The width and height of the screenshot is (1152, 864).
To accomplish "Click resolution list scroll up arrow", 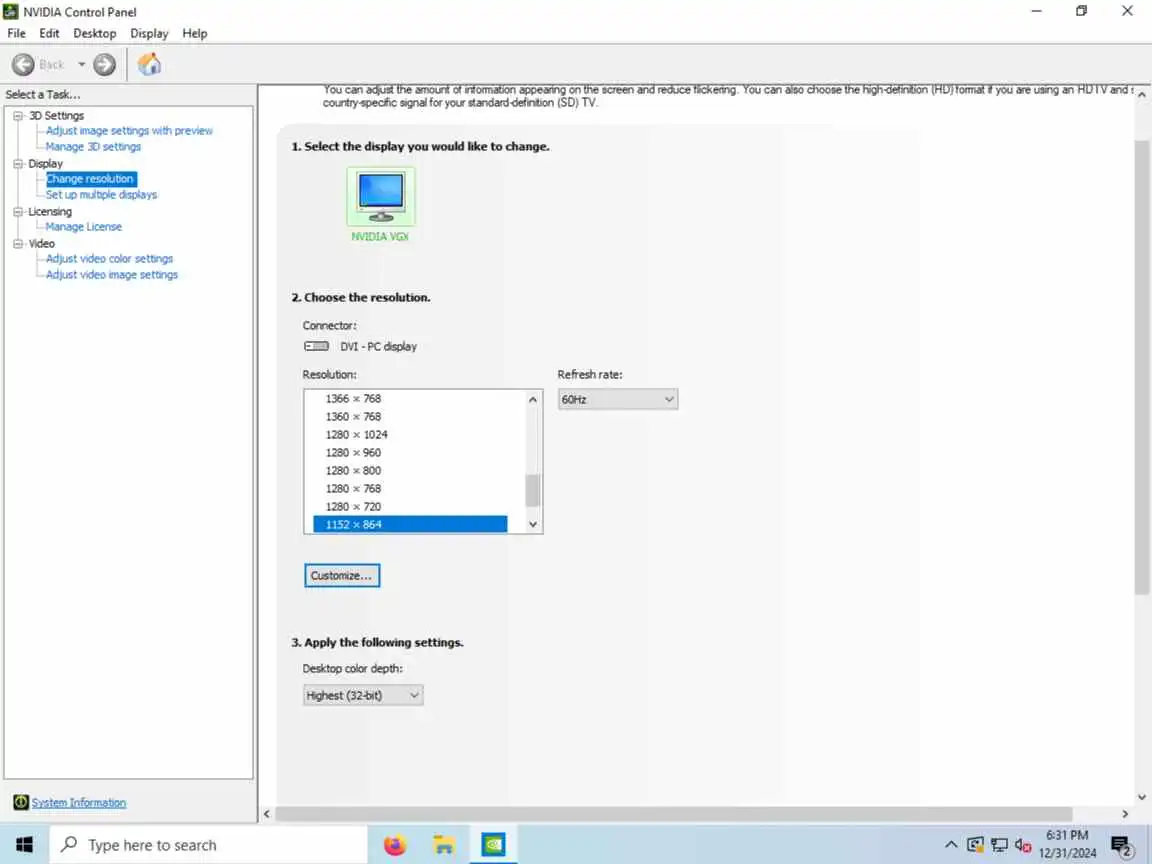I will click(533, 399).
